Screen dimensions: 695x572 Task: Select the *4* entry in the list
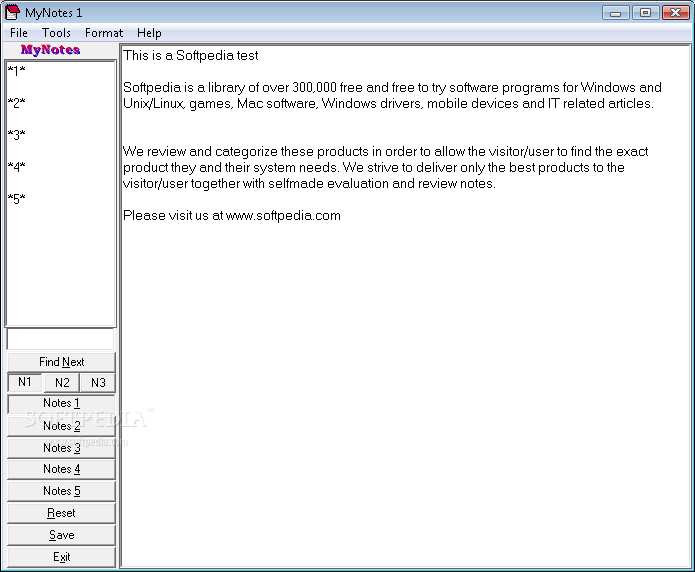pyautogui.click(x=16, y=167)
